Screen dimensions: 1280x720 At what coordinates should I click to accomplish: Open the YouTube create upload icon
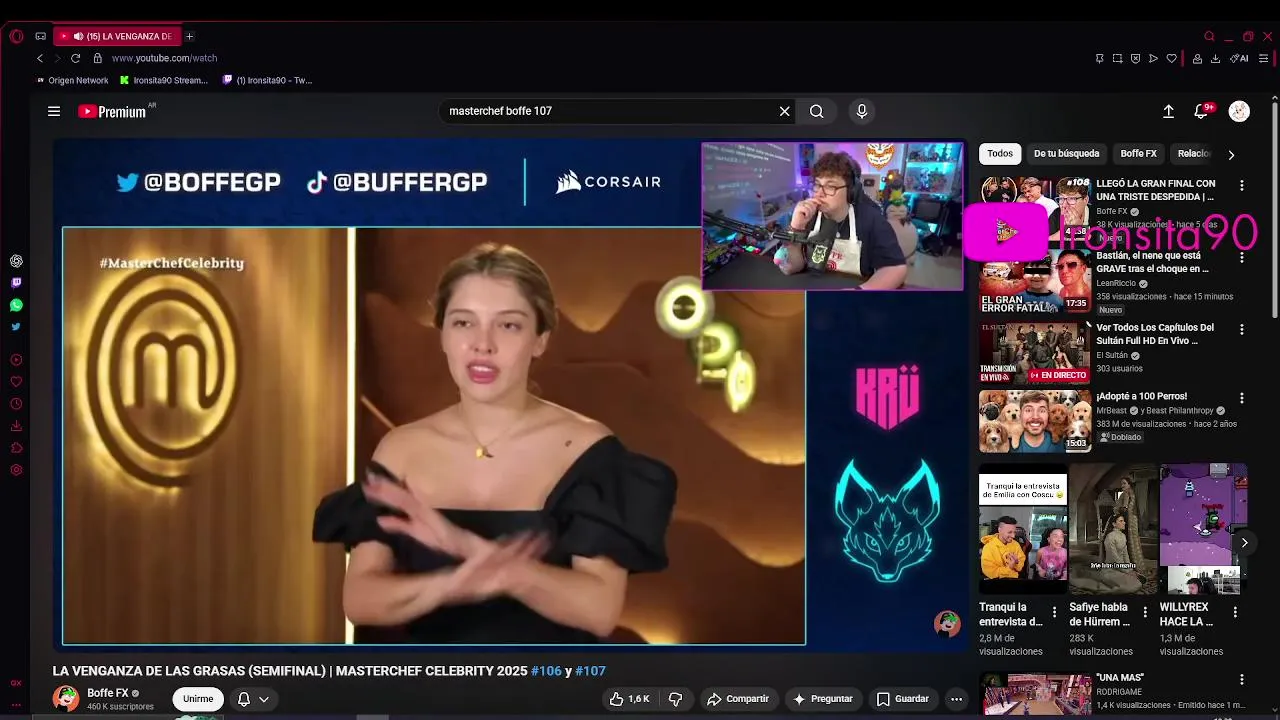tap(1168, 111)
